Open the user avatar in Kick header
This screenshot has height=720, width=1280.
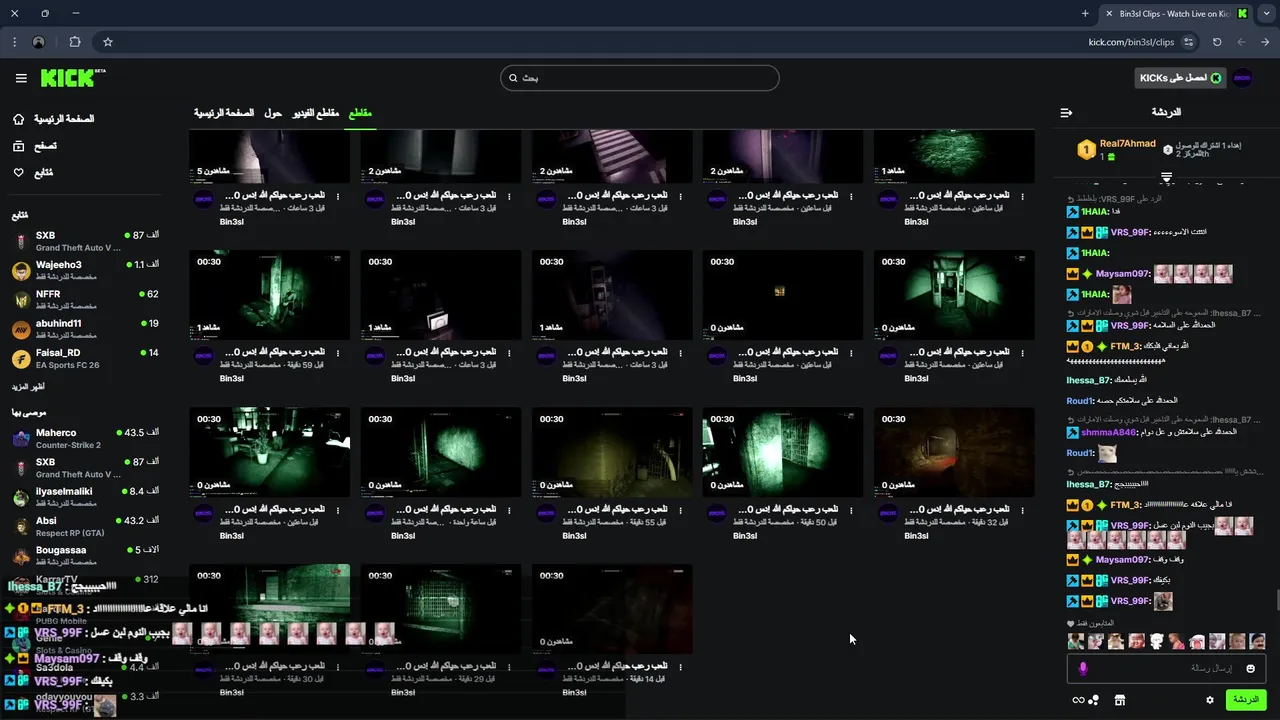point(1242,78)
